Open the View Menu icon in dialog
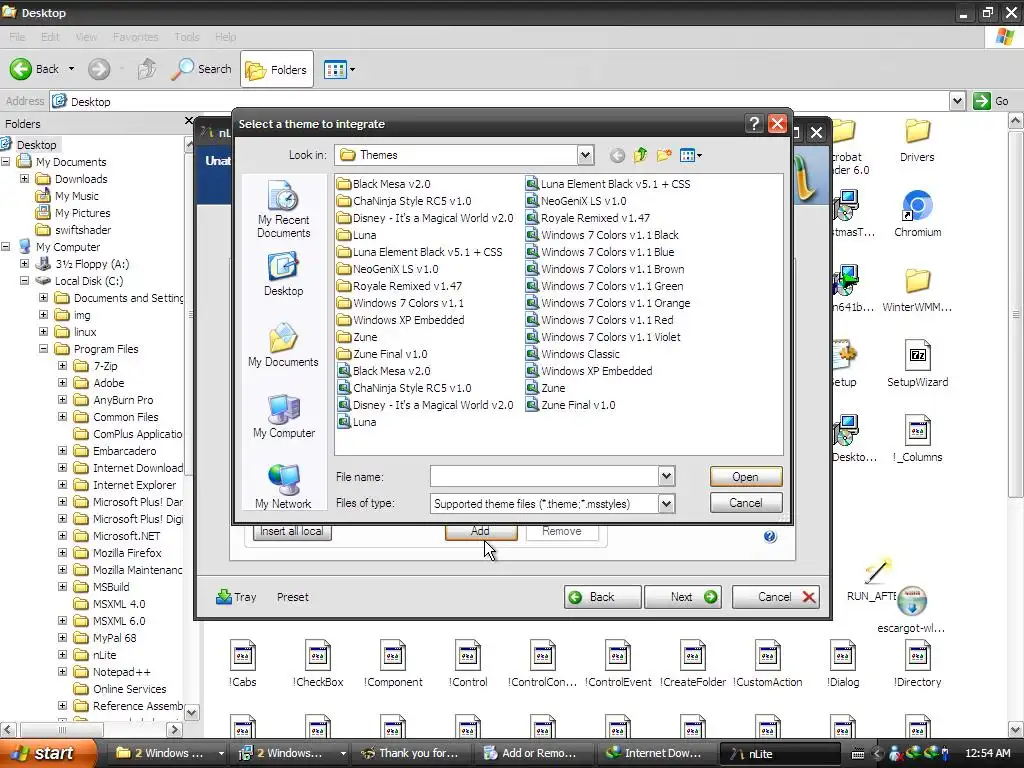 [690, 155]
